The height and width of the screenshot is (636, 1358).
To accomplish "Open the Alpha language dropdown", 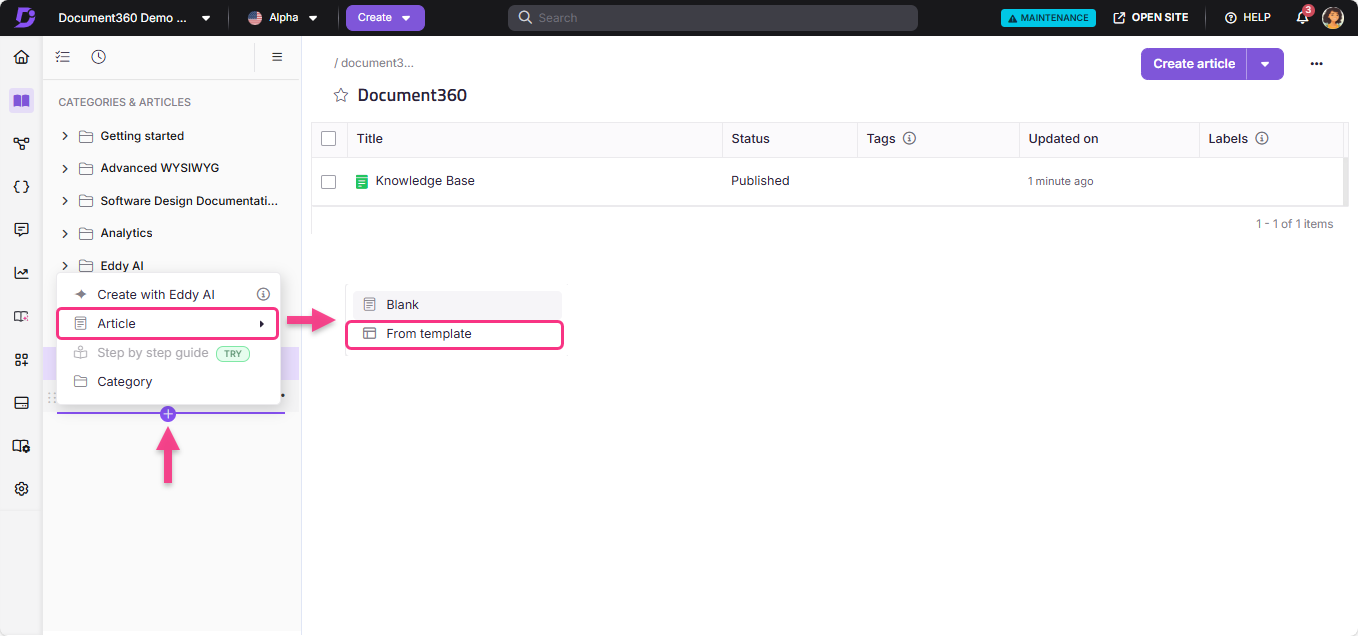I will [x=283, y=17].
